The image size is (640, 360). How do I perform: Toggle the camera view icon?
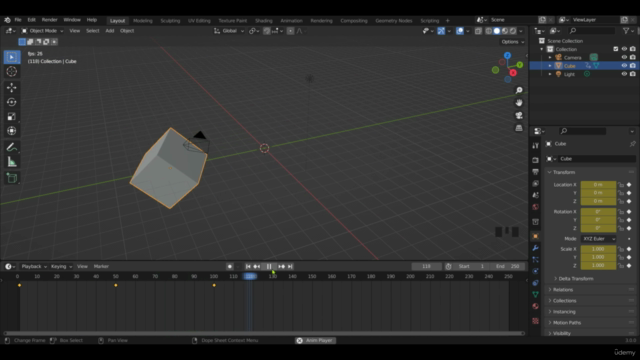[x=519, y=116]
